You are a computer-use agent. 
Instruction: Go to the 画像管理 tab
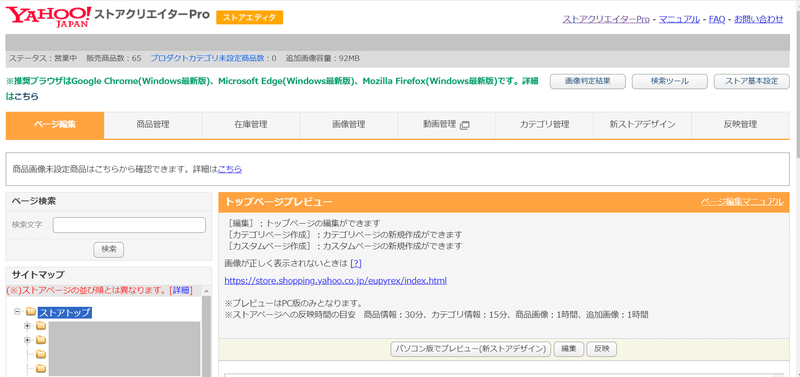pos(348,125)
